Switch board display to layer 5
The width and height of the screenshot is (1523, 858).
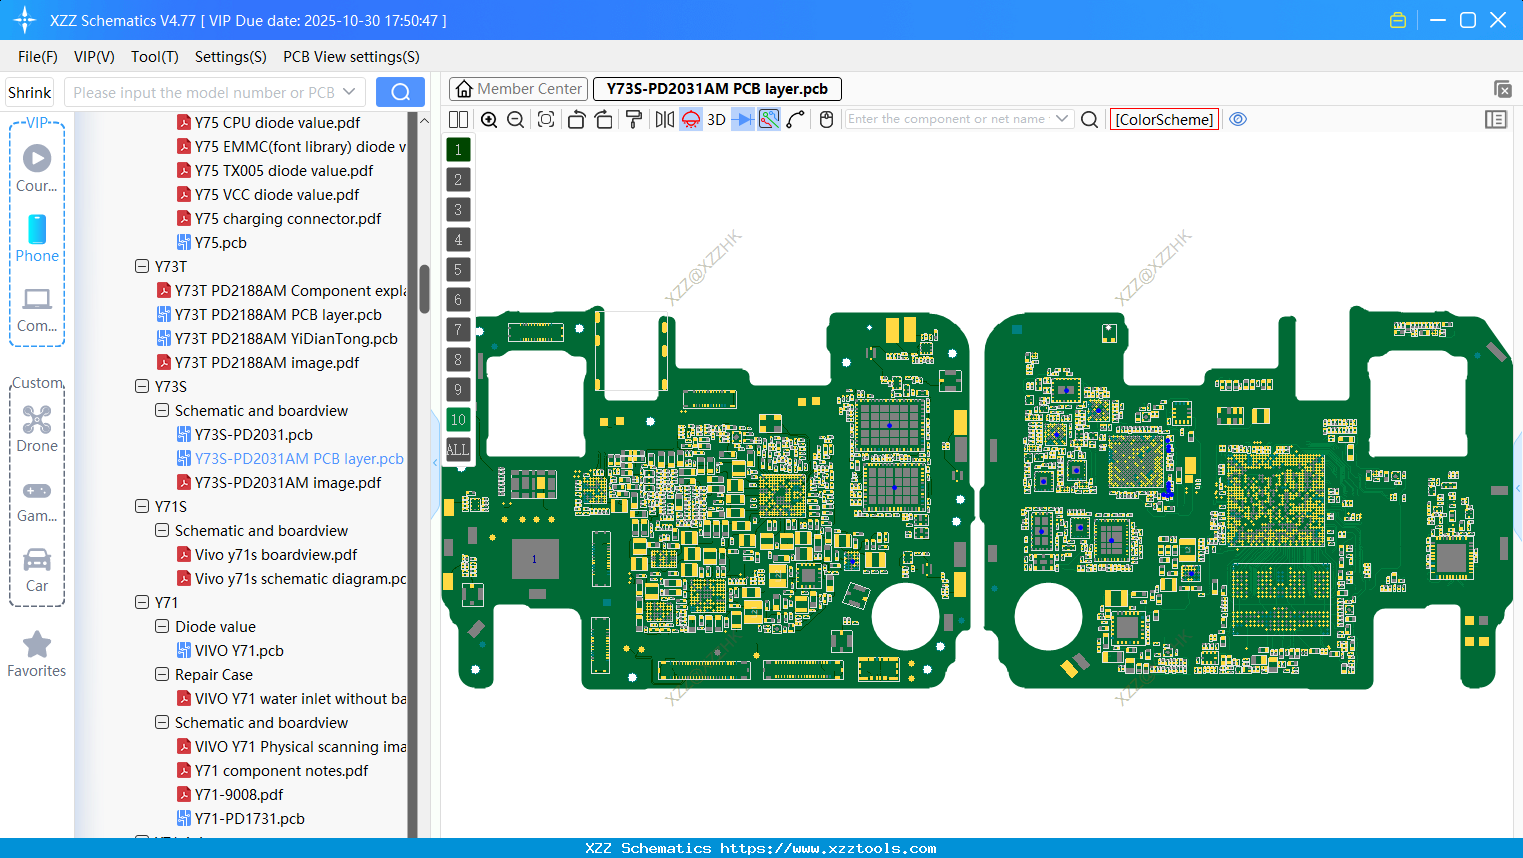click(458, 269)
